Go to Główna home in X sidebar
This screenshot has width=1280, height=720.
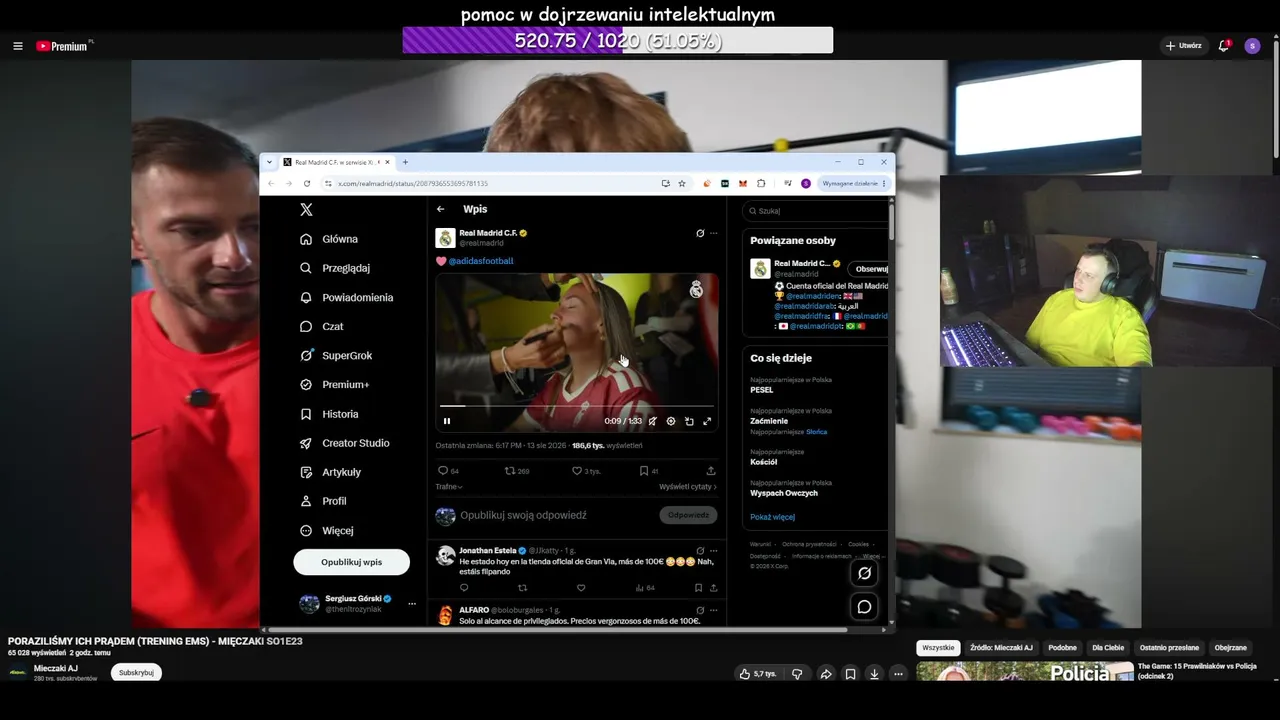point(329,239)
